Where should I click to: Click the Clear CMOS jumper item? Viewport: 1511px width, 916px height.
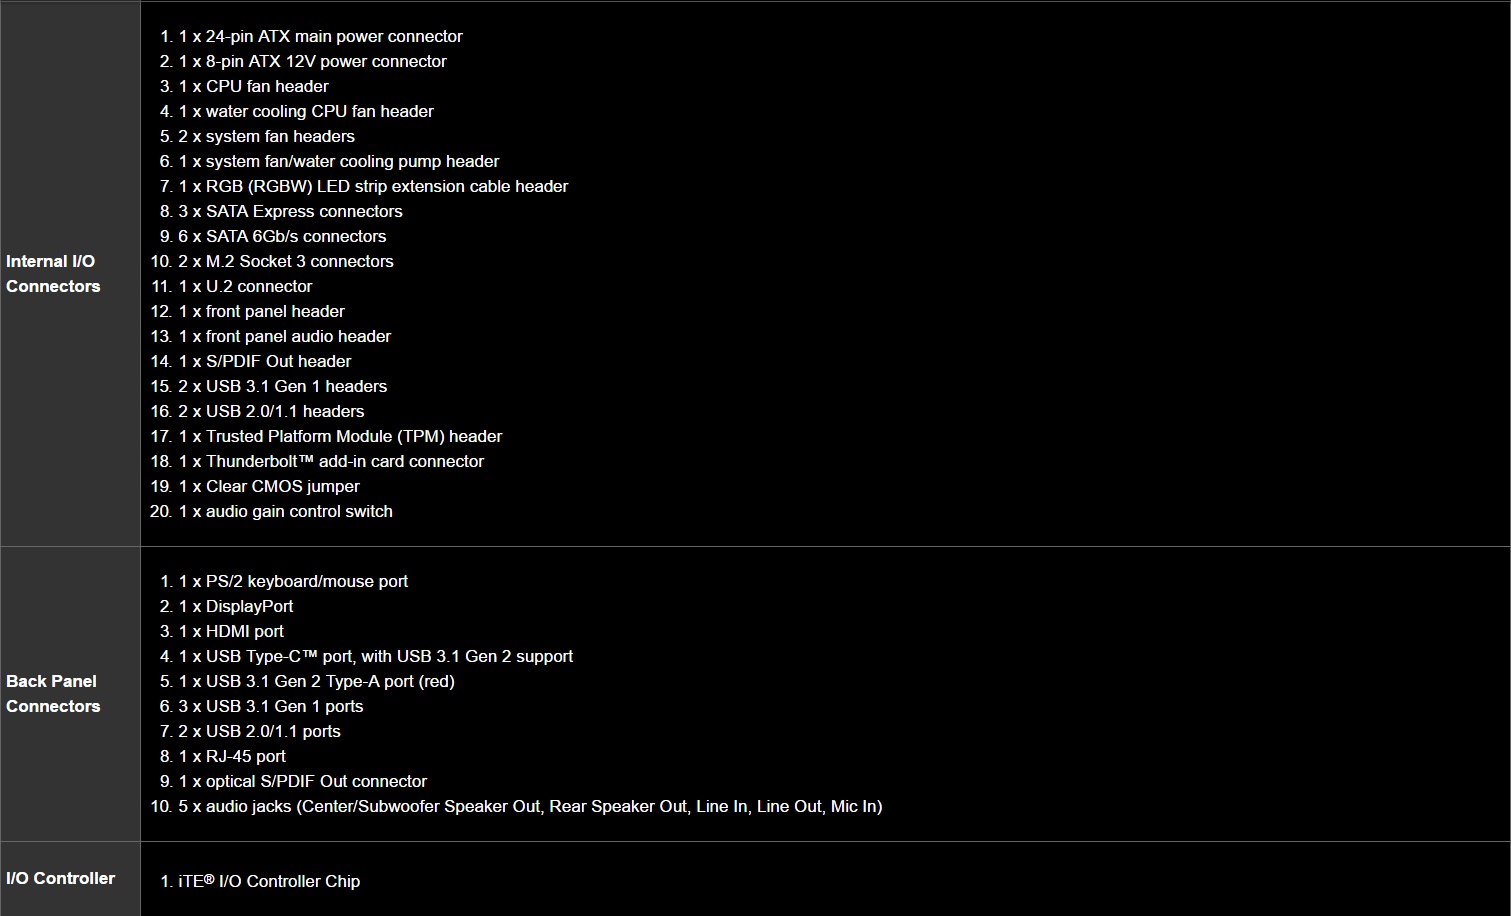(269, 486)
